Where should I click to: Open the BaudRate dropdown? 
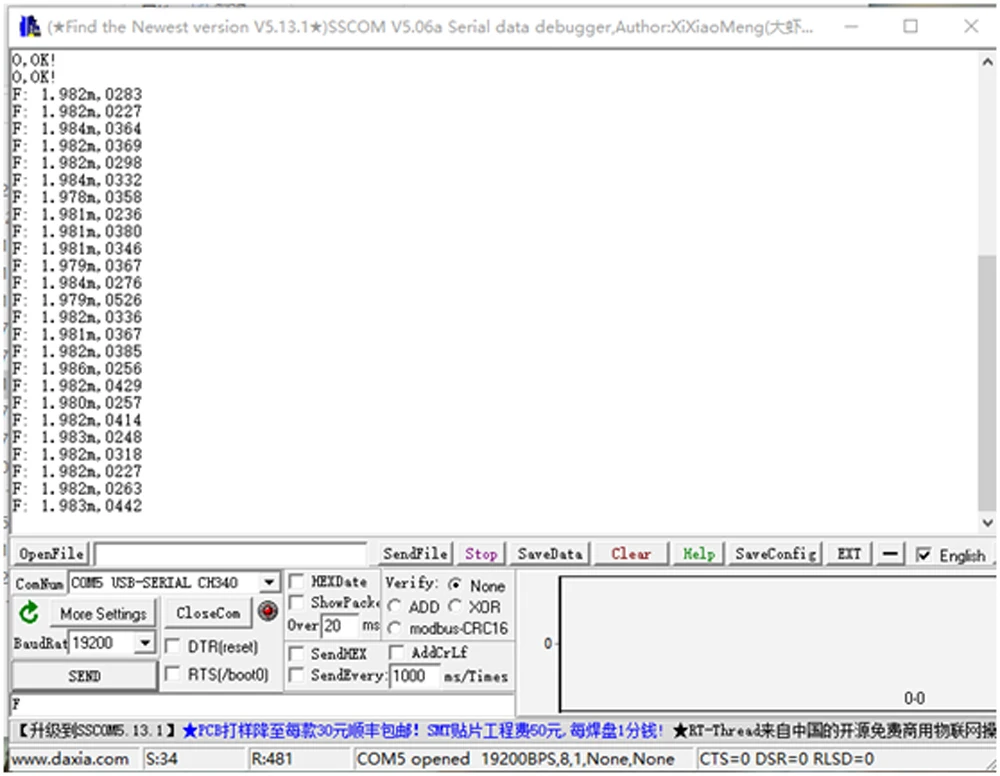click(x=145, y=643)
